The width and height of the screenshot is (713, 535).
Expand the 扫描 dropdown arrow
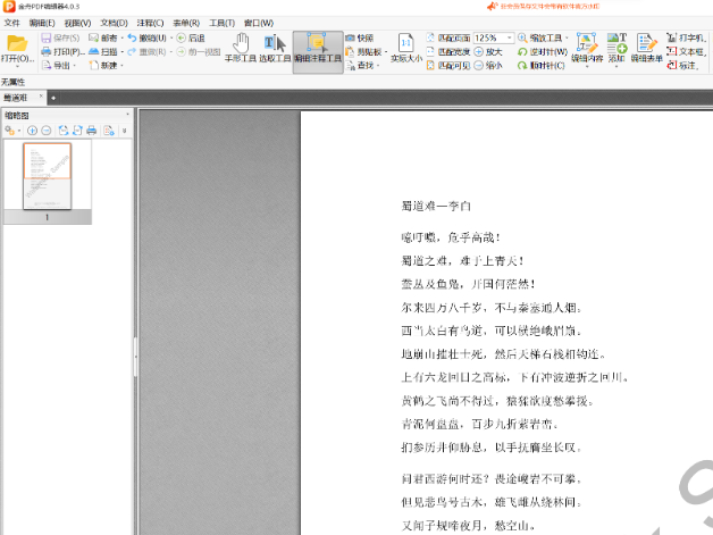coord(122,52)
